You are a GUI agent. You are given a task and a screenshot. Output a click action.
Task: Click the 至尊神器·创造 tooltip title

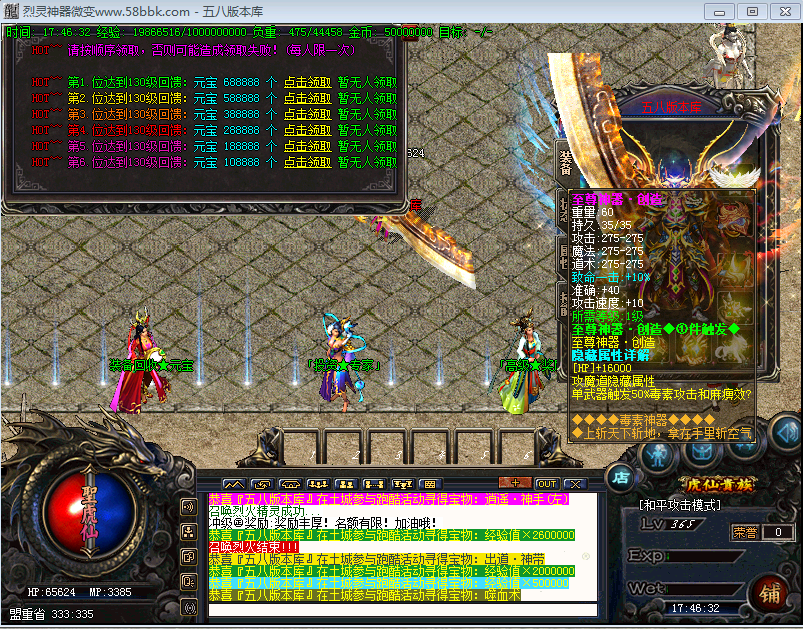[617, 199]
